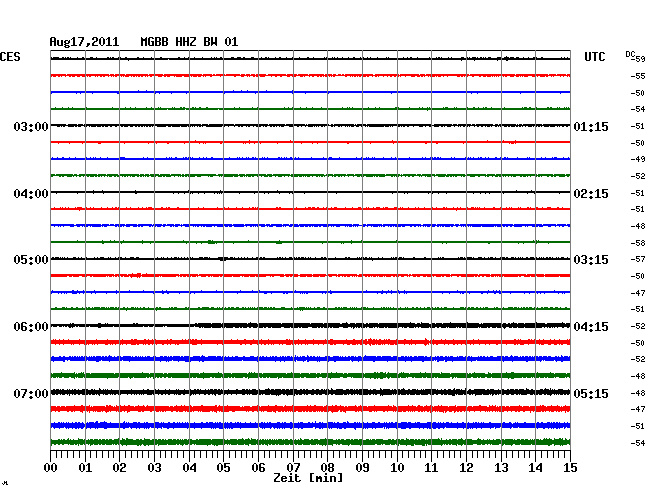This screenshot has height=494, width=650.
Task: Click the 07 minute axis tick label
Action: (293, 468)
